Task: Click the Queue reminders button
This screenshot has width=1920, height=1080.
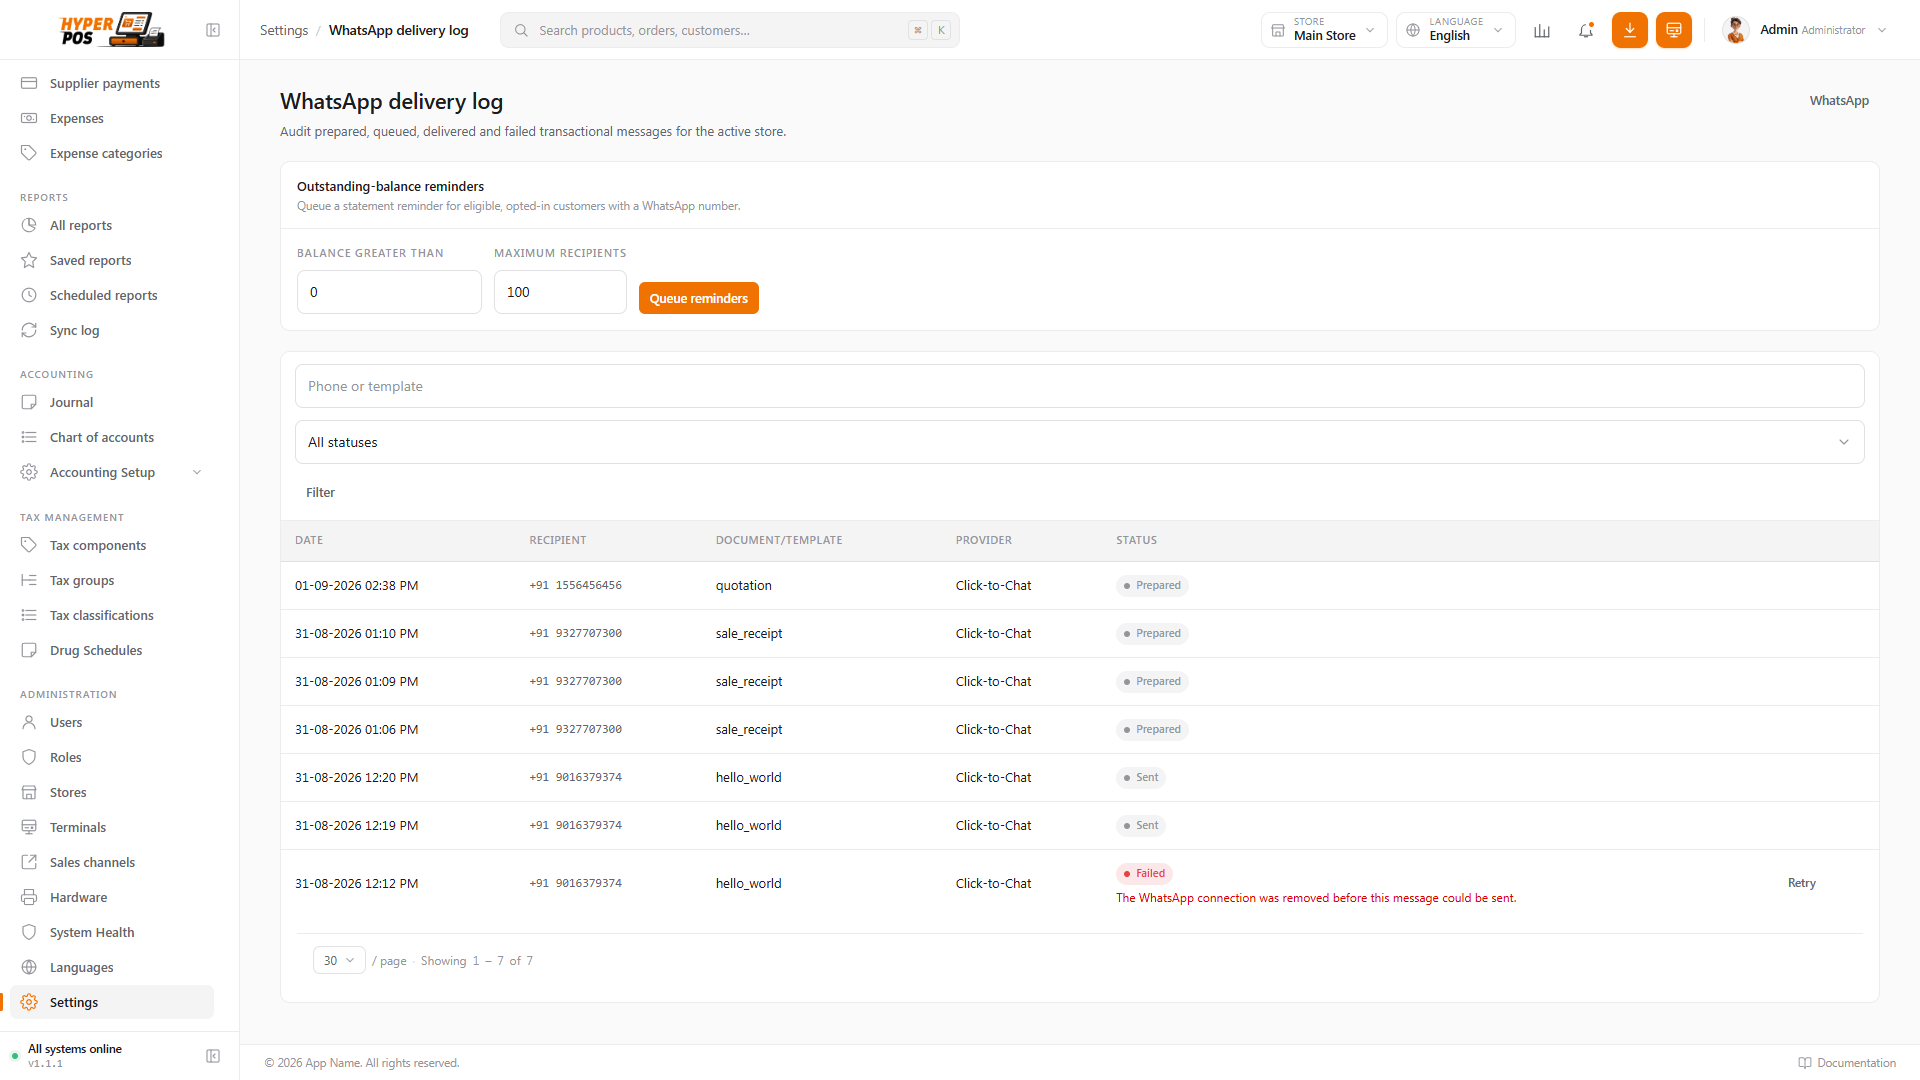Action: point(699,298)
